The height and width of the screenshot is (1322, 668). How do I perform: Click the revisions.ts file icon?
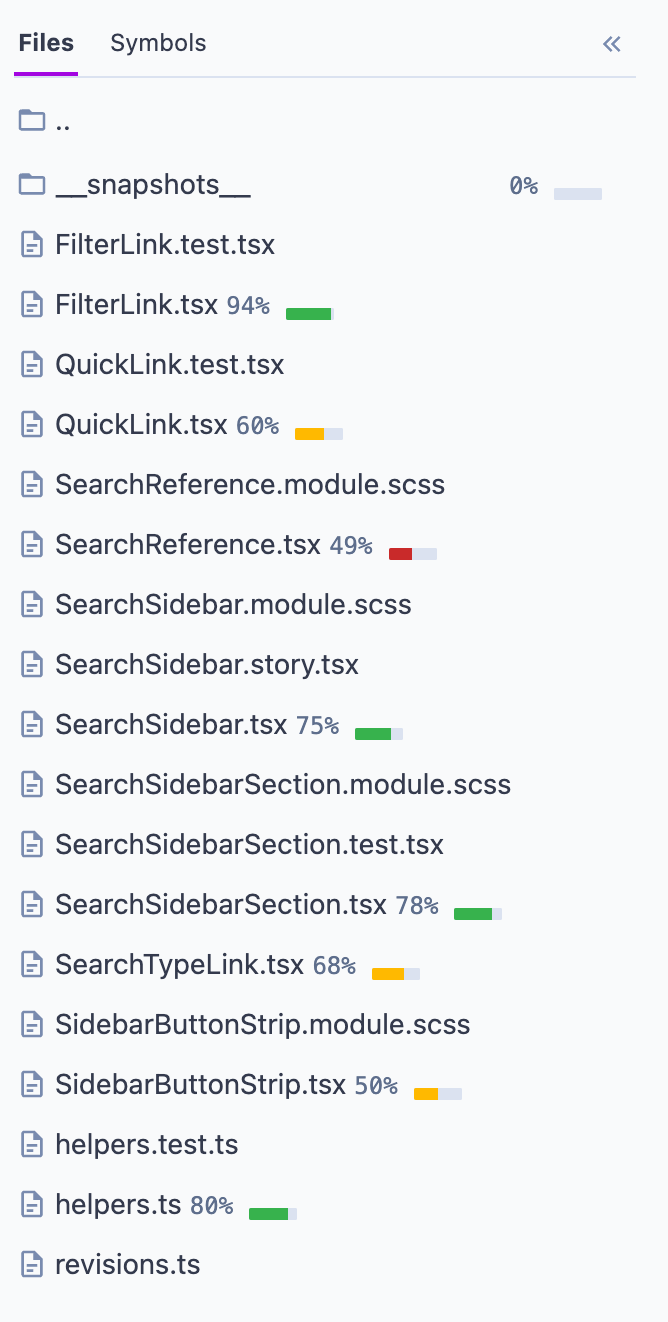[33, 1265]
